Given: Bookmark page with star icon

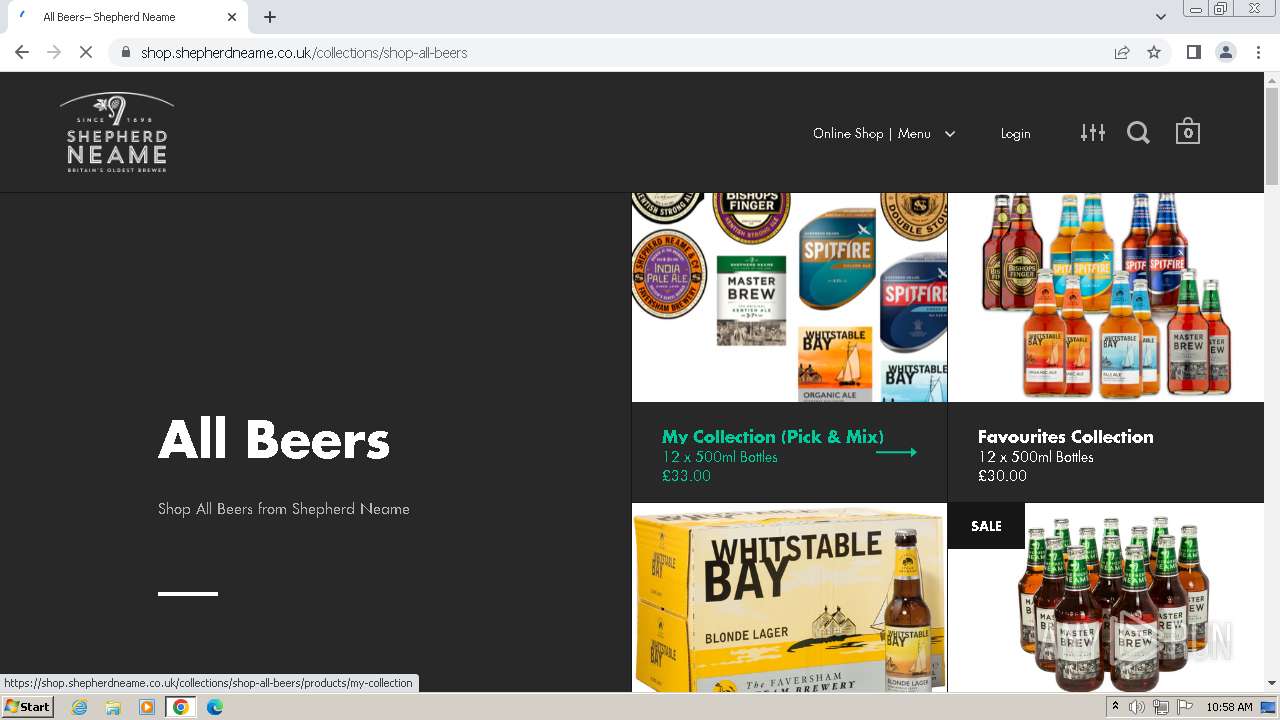Looking at the screenshot, I should point(1154,52).
